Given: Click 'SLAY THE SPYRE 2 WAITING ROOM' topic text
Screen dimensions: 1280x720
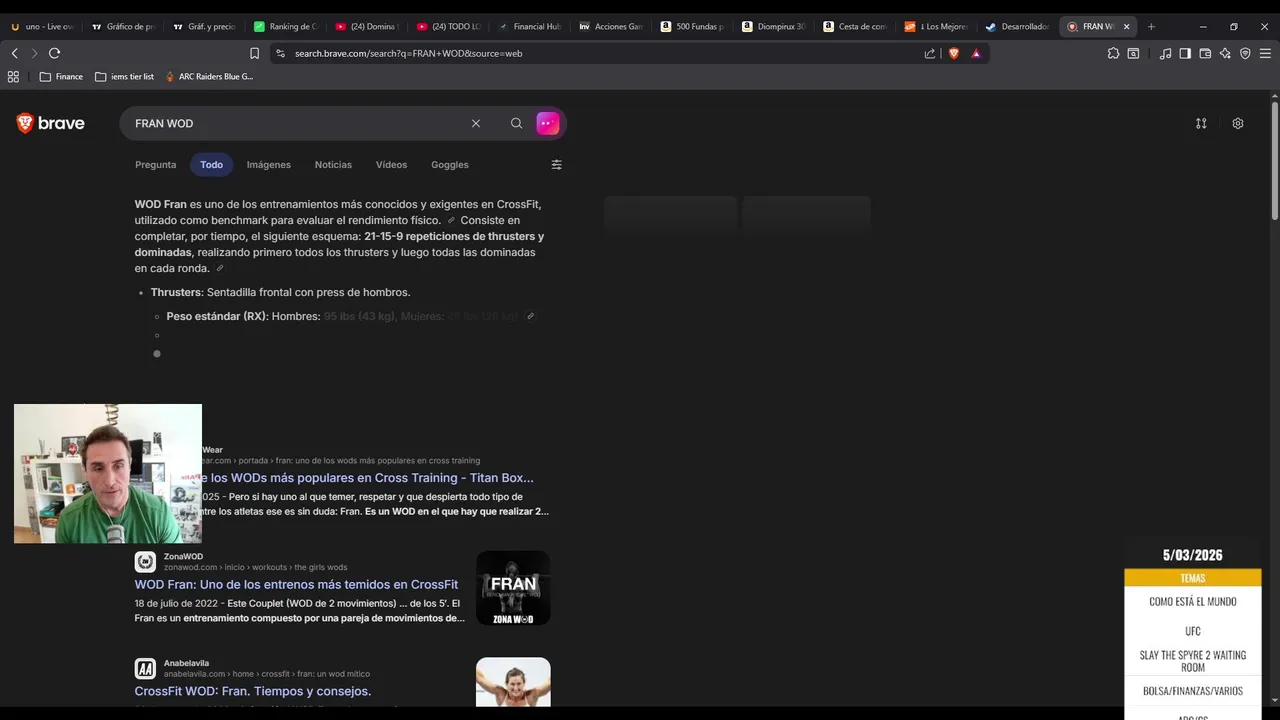Looking at the screenshot, I should point(1193,661).
